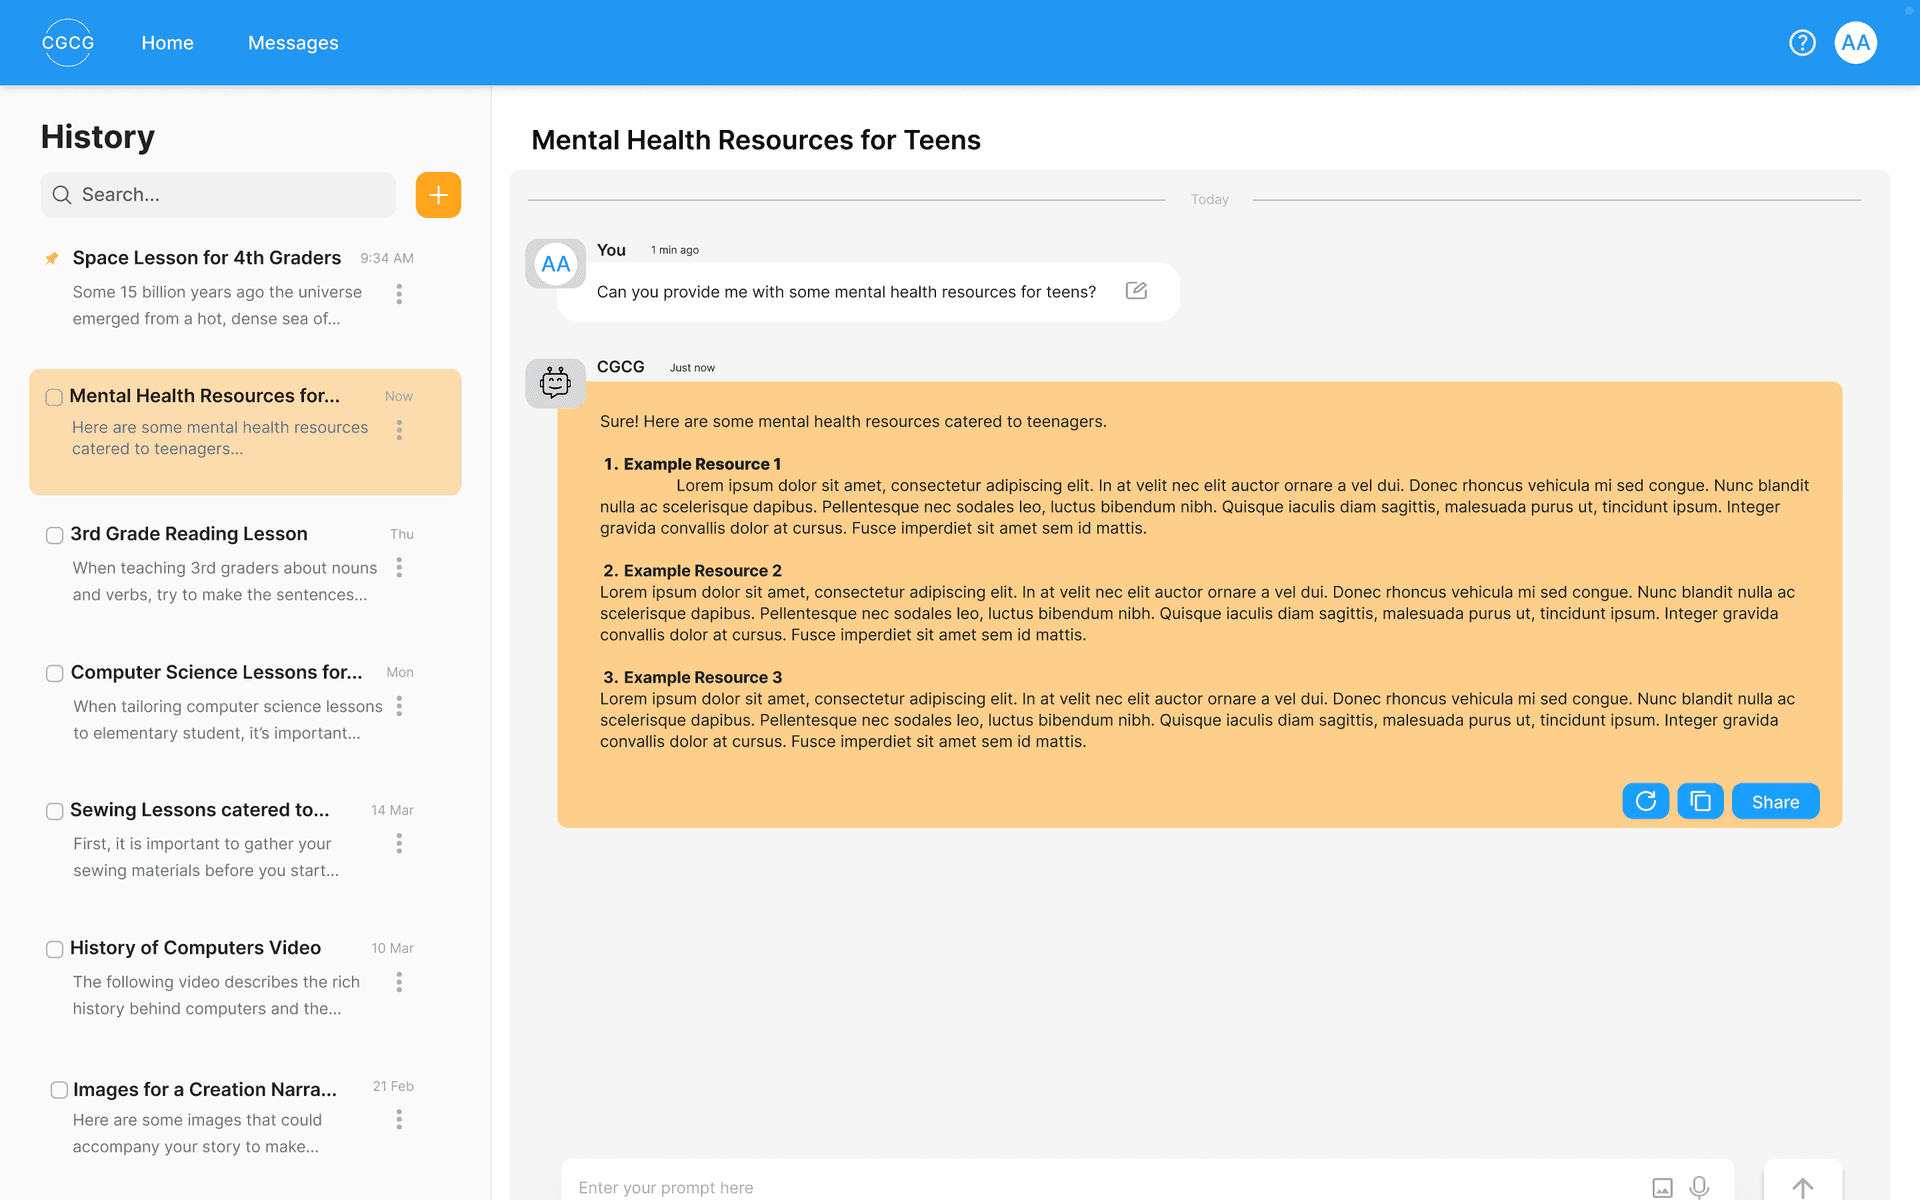Open options menu for Space Lesson chat
The height and width of the screenshot is (1200, 1920).
pyautogui.click(x=399, y=294)
